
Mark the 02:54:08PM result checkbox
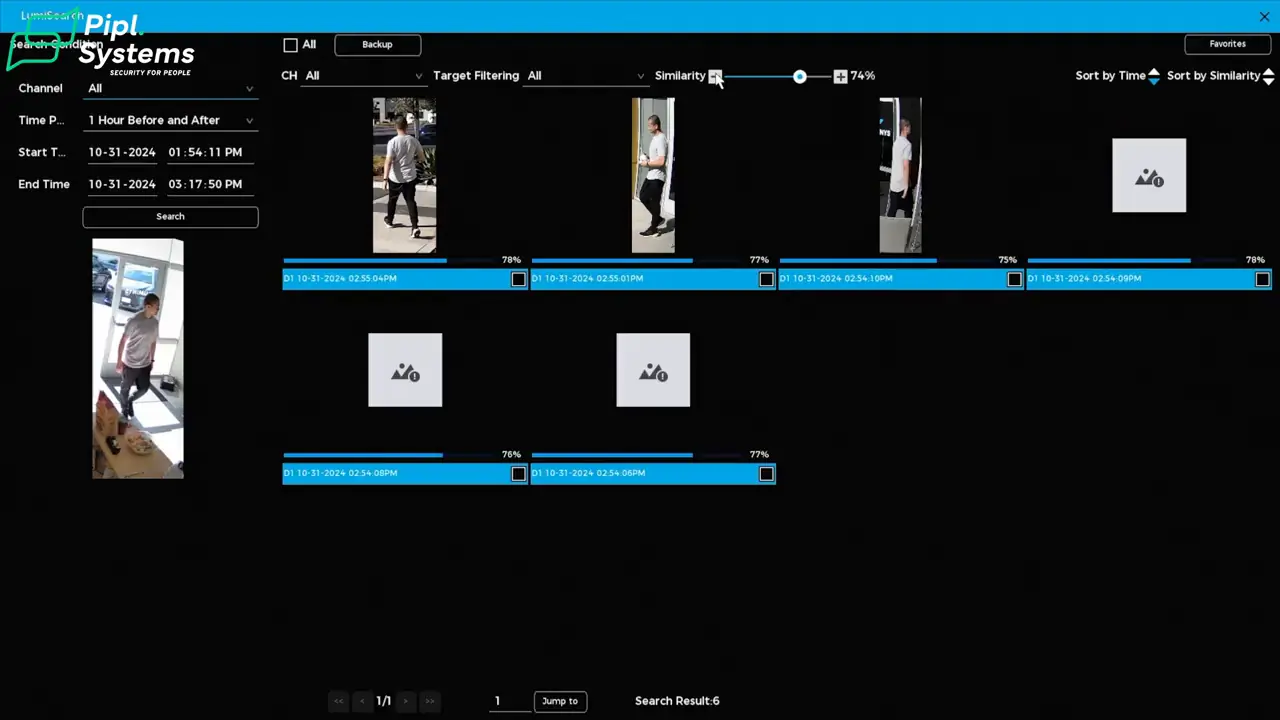[518, 474]
